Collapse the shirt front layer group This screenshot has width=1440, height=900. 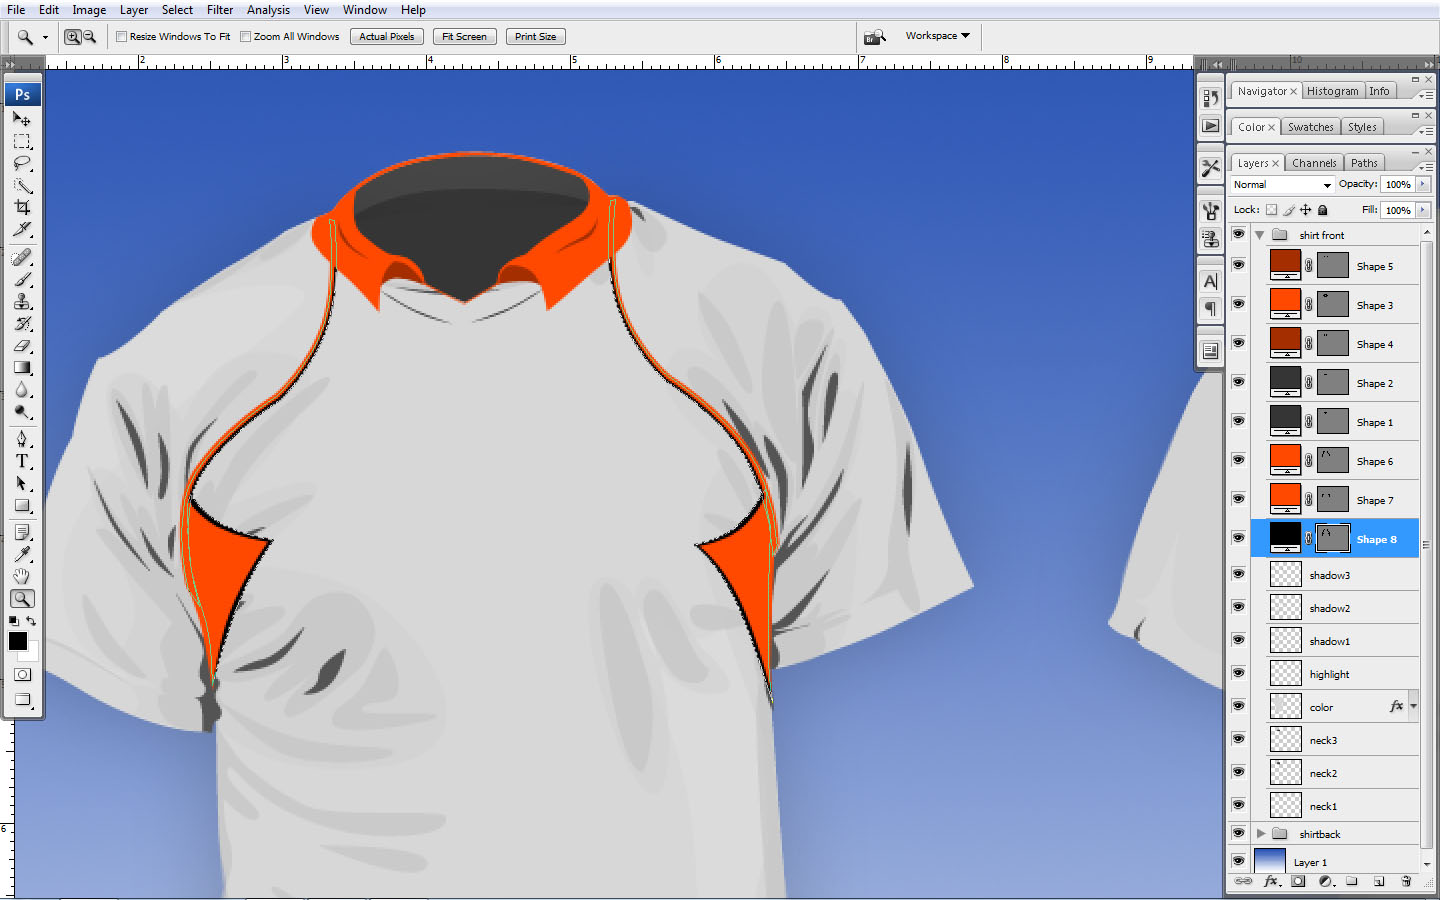point(1259,234)
